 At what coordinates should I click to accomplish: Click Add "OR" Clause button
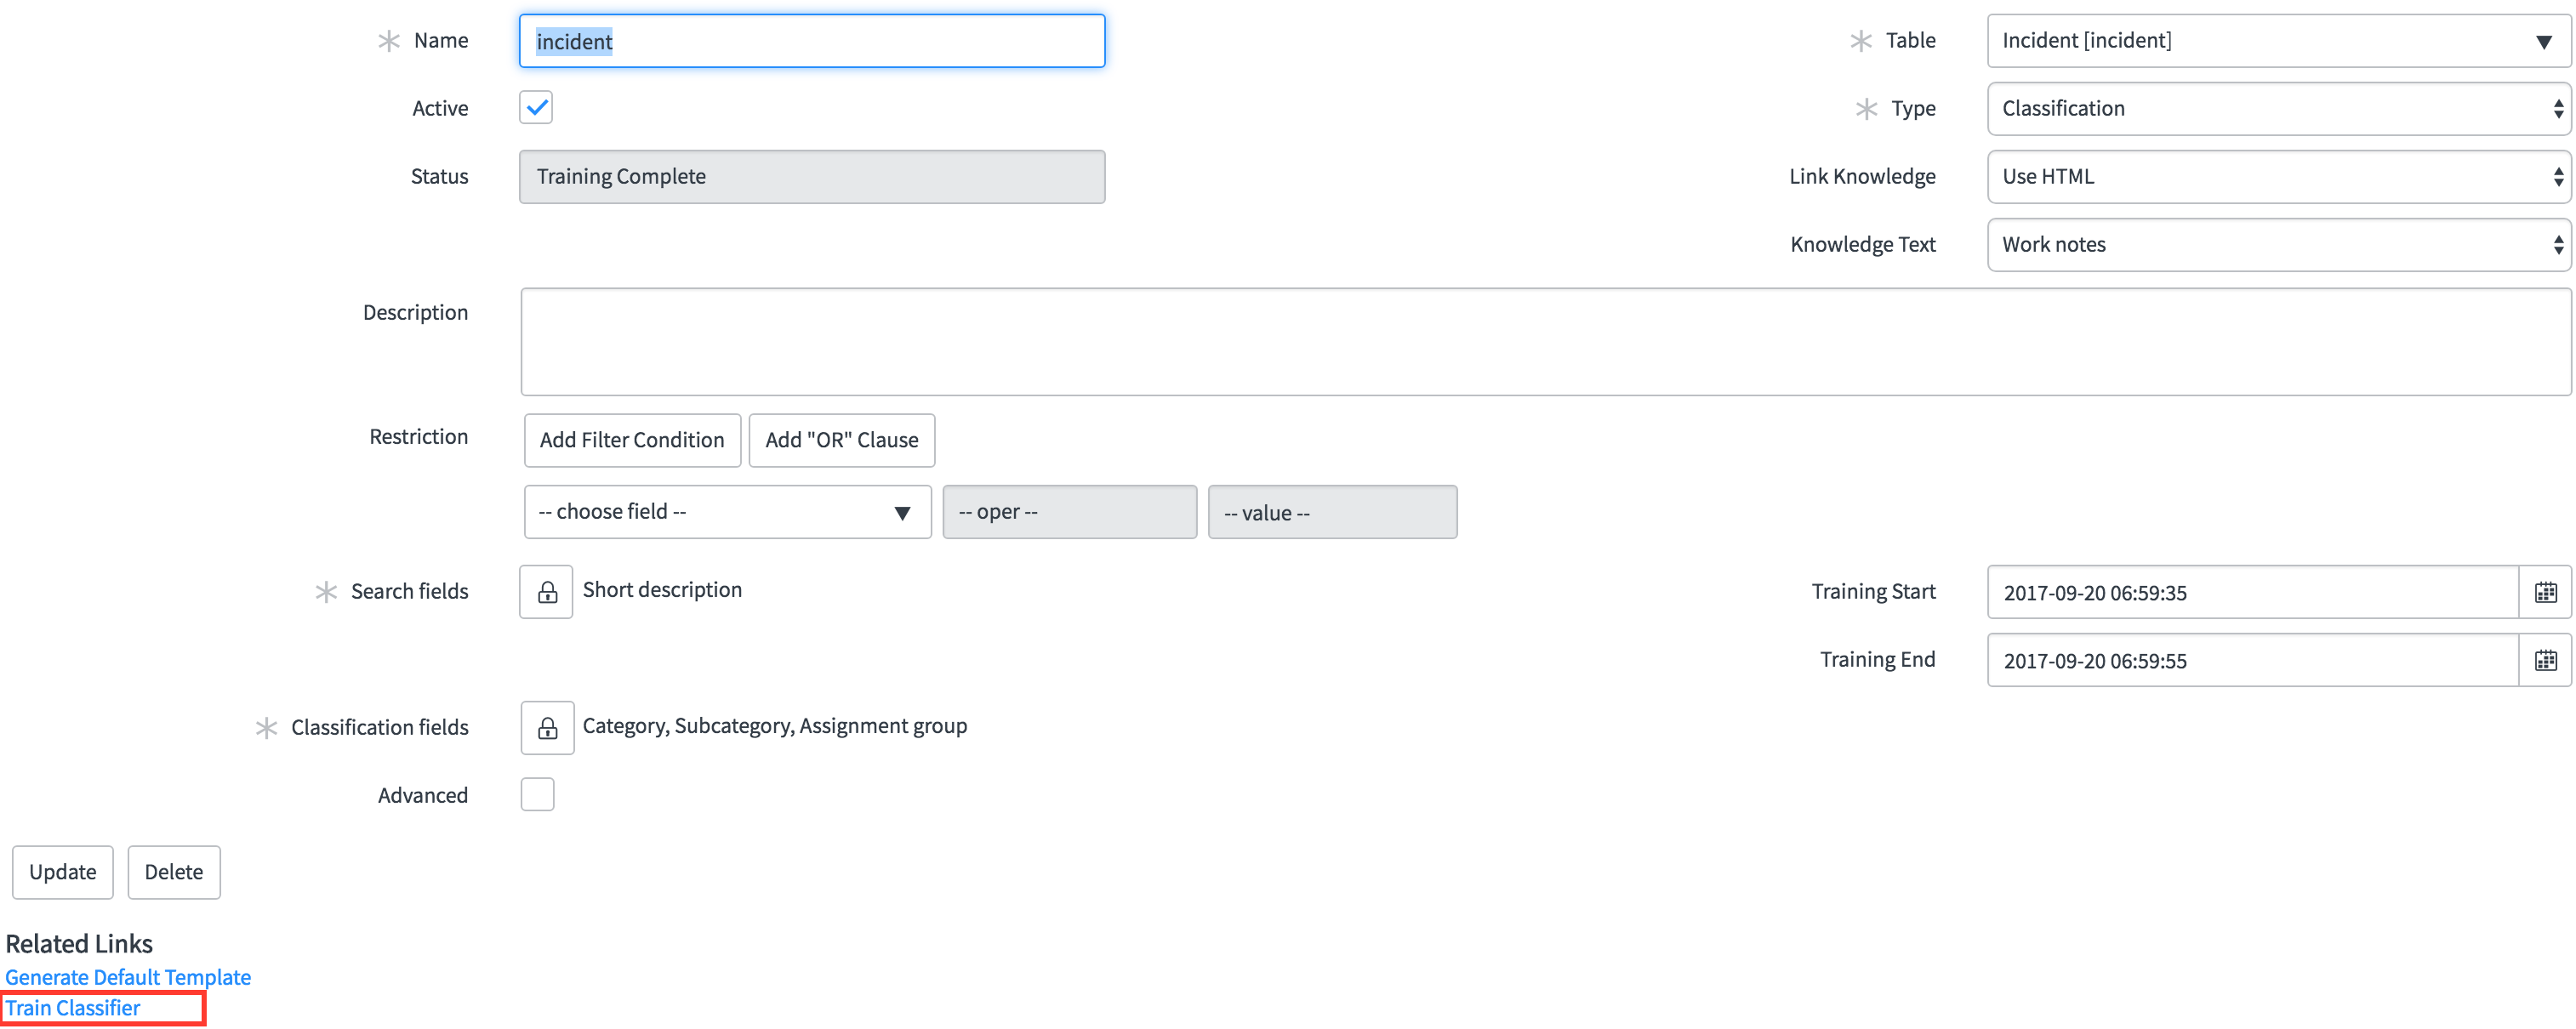(x=841, y=440)
